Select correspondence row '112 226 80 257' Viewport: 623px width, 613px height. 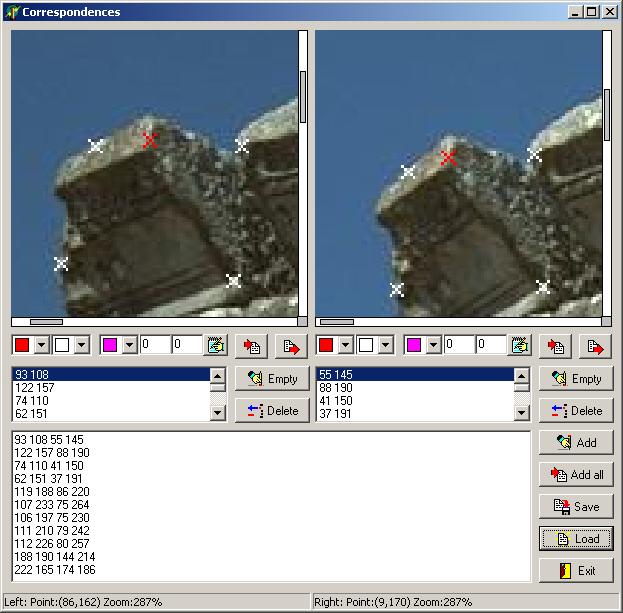[x=52, y=544]
